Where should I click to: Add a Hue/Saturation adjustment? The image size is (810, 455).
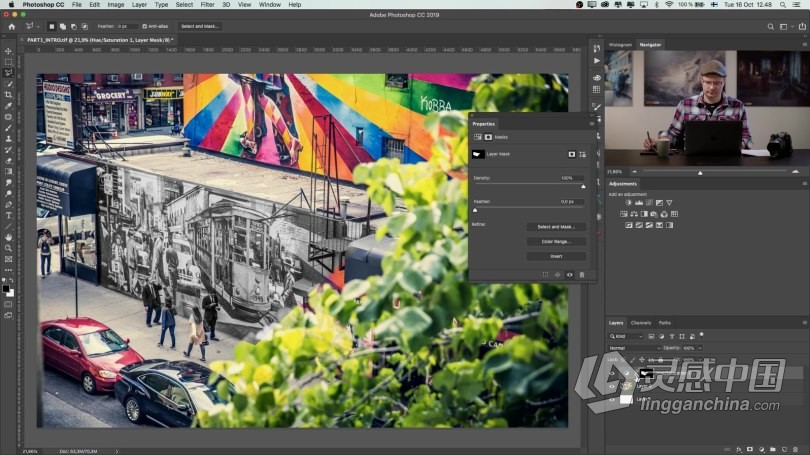click(624, 214)
